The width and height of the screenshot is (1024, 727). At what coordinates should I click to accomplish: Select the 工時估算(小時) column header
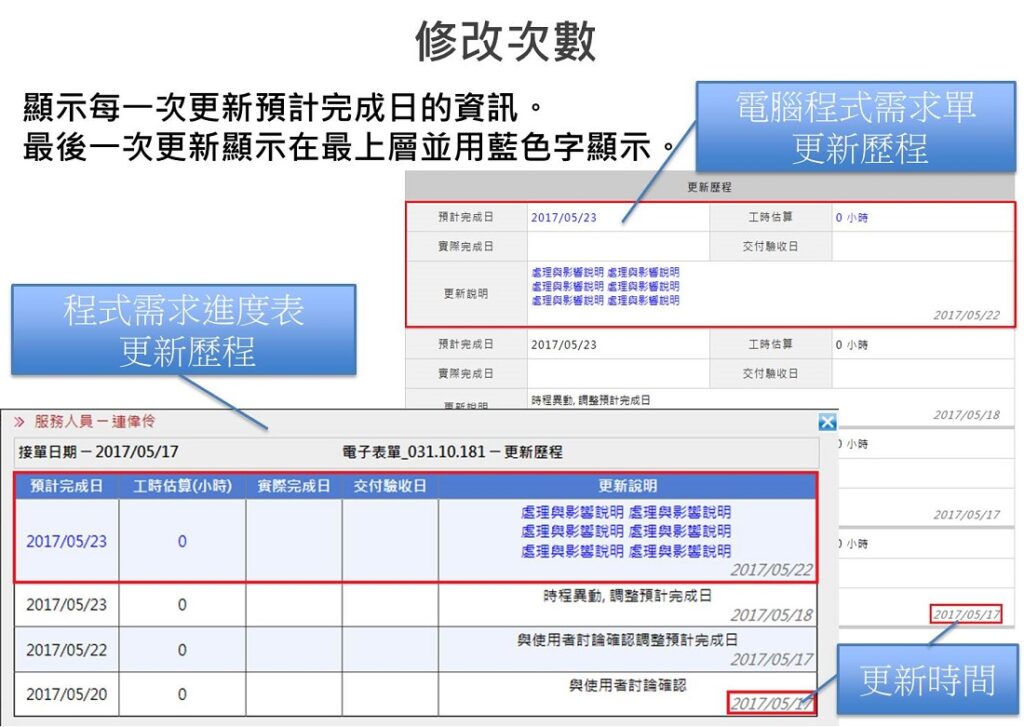[182, 486]
